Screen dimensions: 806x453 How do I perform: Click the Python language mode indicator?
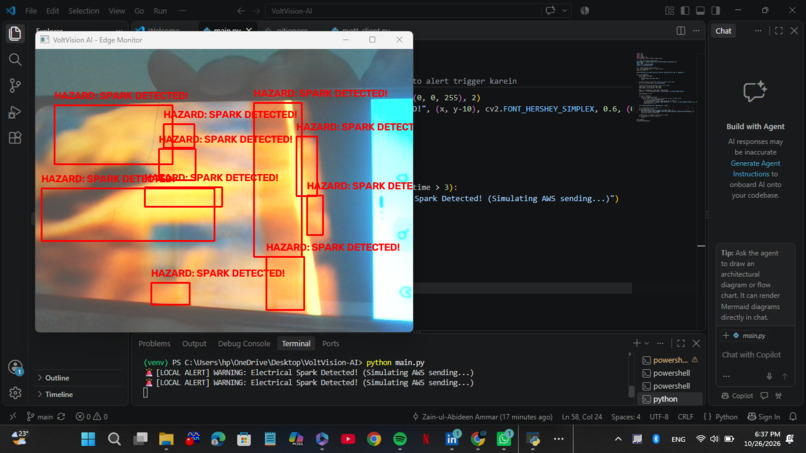point(726,416)
